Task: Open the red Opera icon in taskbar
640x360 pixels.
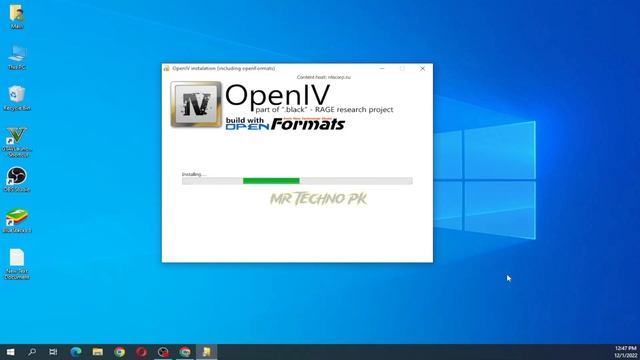Action: pyautogui.click(x=141, y=352)
